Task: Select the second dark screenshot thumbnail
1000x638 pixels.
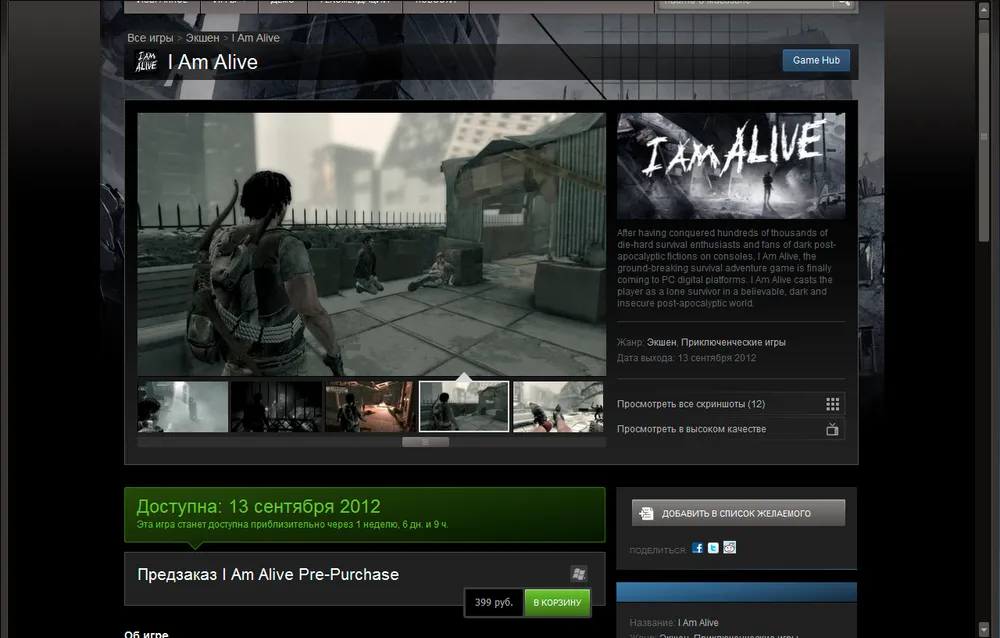Action: (276, 406)
